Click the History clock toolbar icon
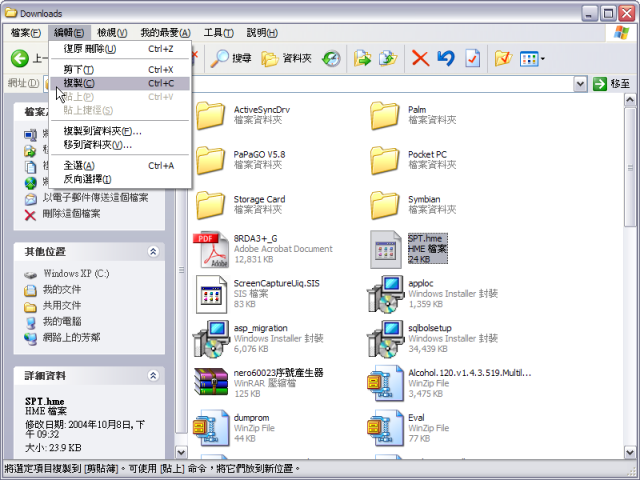This screenshot has height=480, width=640. [331, 58]
